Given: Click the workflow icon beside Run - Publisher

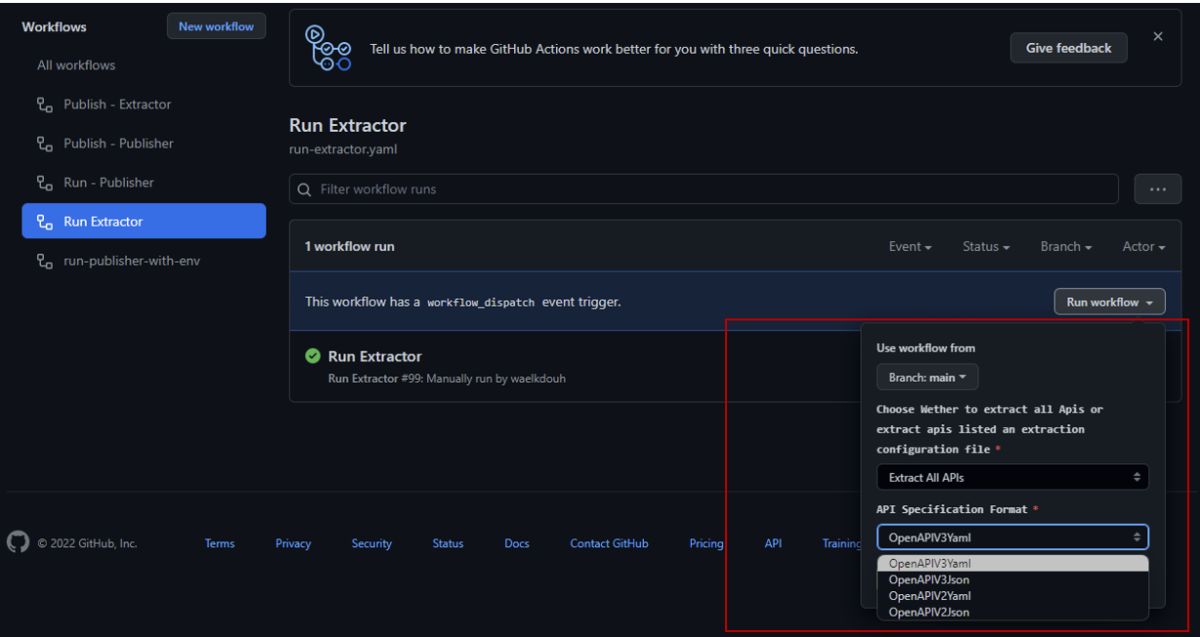Looking at the screenshot, I should [43, 182].
